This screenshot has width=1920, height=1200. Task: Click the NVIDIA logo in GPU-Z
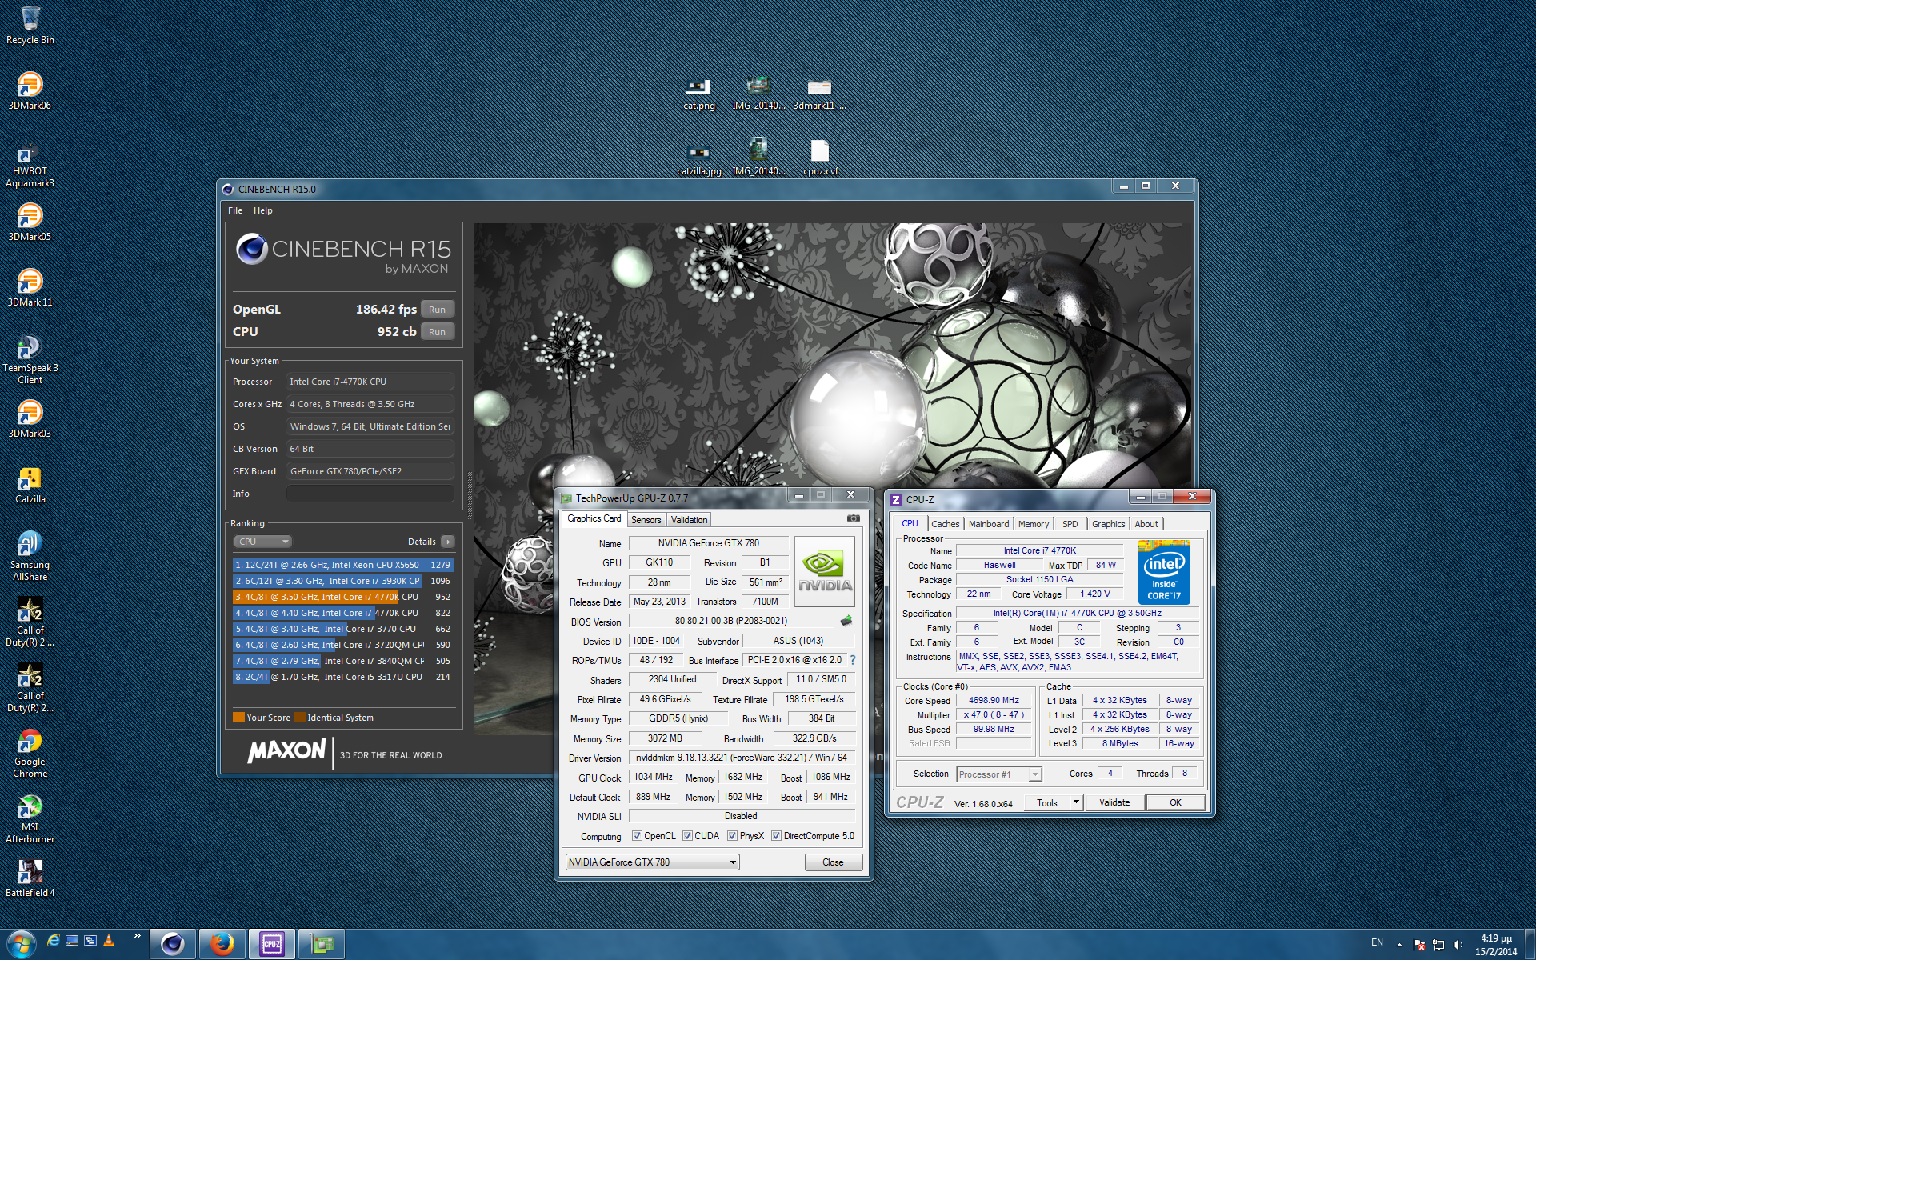(824, 571)
